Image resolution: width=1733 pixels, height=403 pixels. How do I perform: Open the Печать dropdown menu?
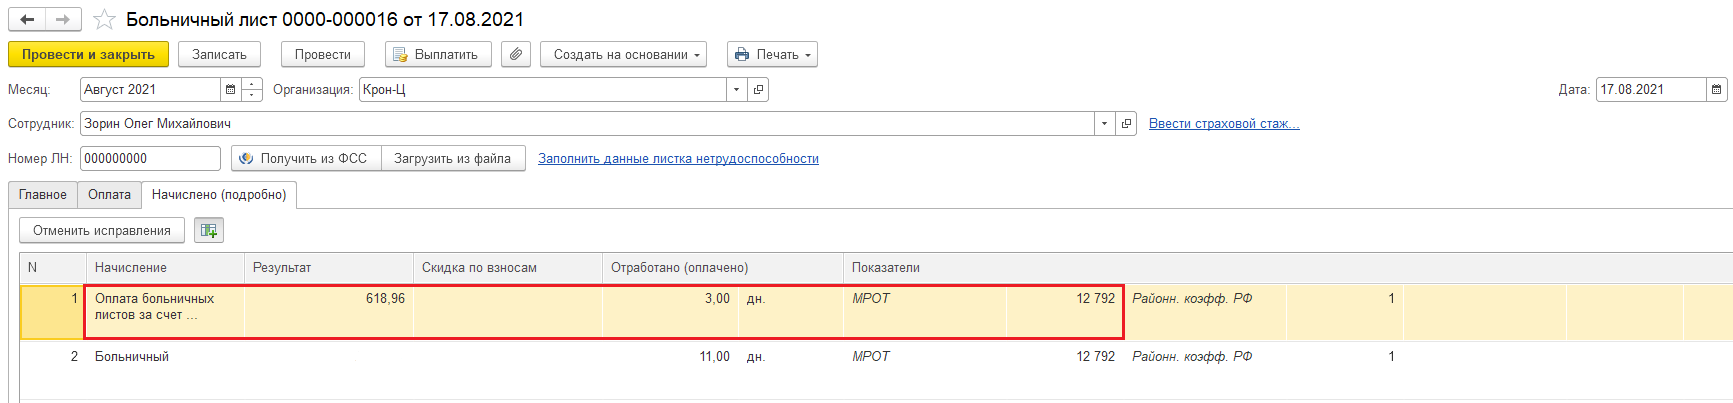coord(772,54)
